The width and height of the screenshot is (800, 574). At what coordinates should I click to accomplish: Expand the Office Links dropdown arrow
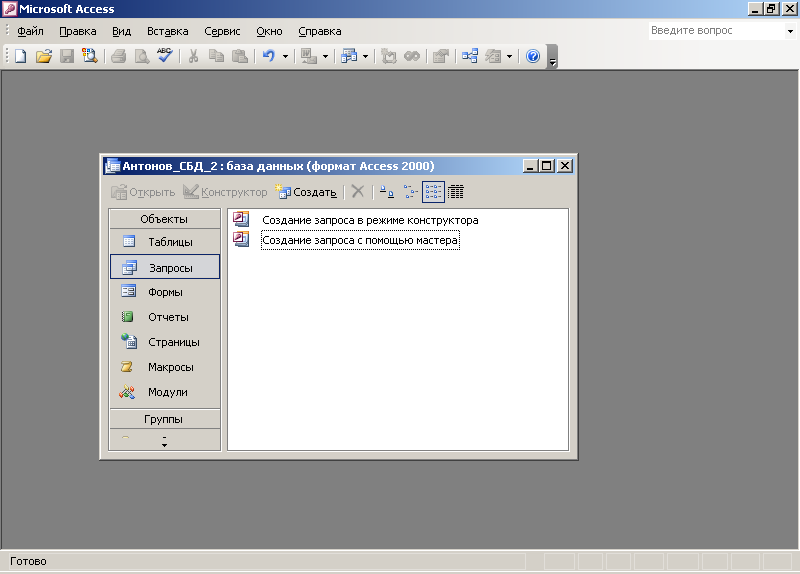pyautogui.click(x=325, y=56)
